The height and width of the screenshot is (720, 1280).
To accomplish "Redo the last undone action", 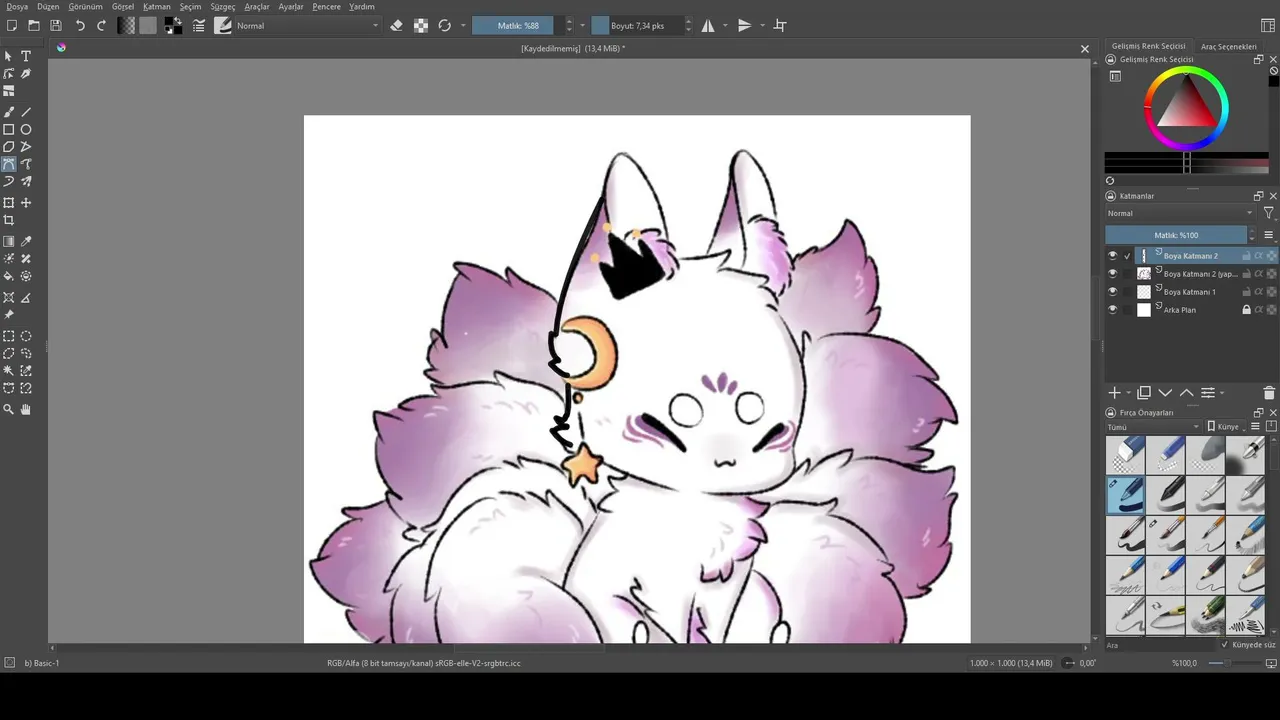I will [101, 26].
